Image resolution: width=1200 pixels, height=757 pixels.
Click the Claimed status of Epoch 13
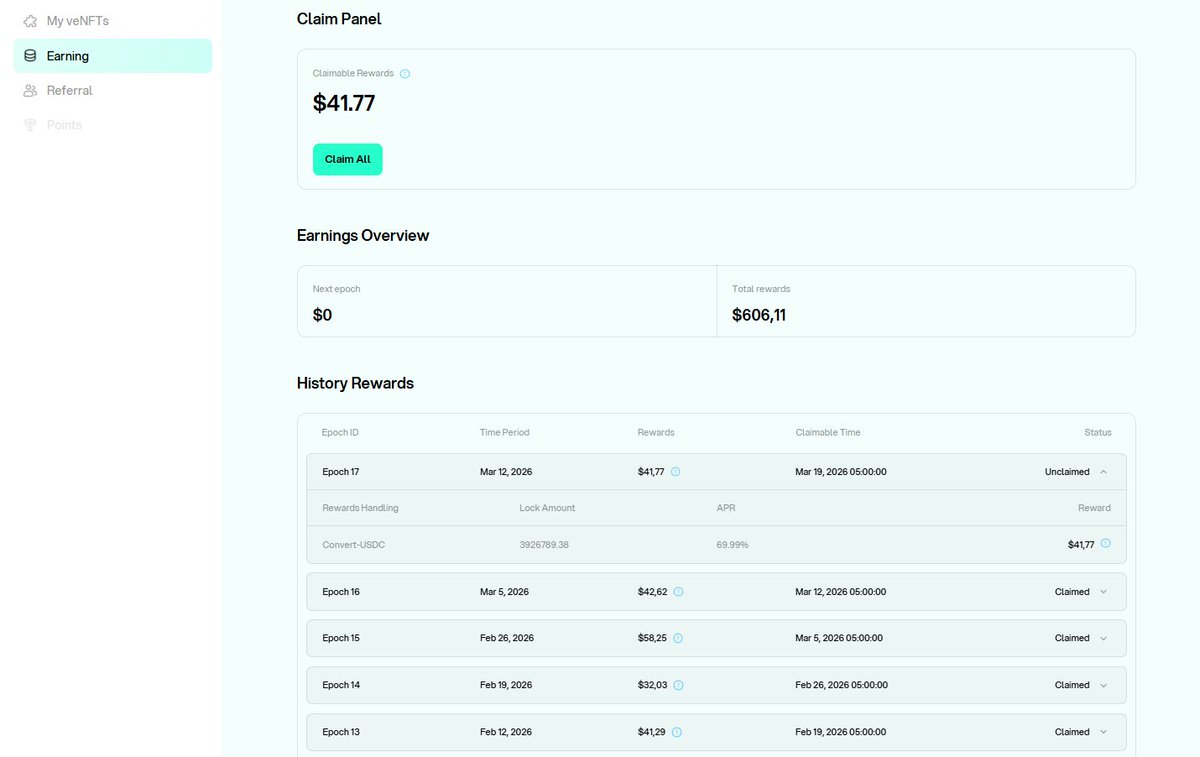pos(1072,732)
